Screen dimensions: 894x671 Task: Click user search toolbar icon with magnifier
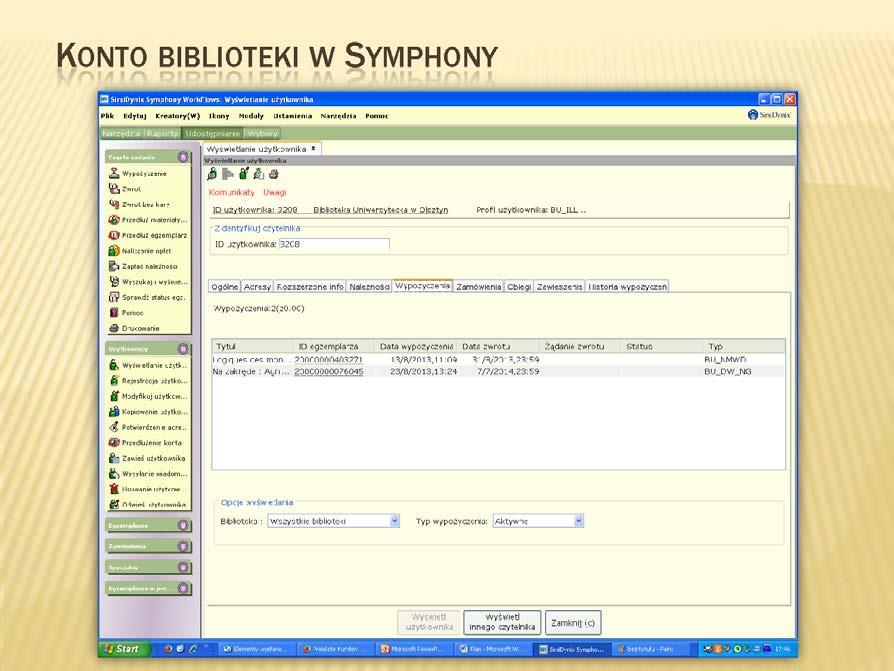213,174
